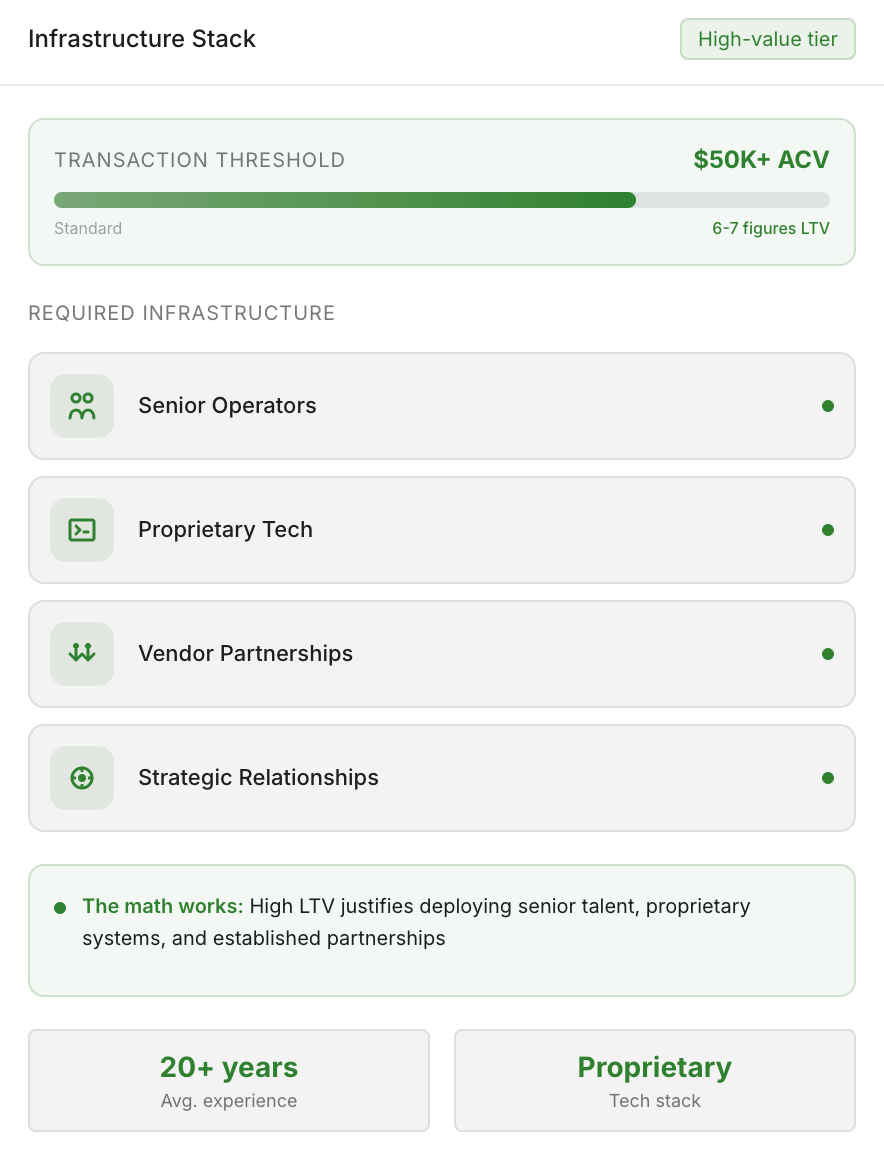
Task: Select the Proprietary Tech row label
Action: click(x=225, y=530)
